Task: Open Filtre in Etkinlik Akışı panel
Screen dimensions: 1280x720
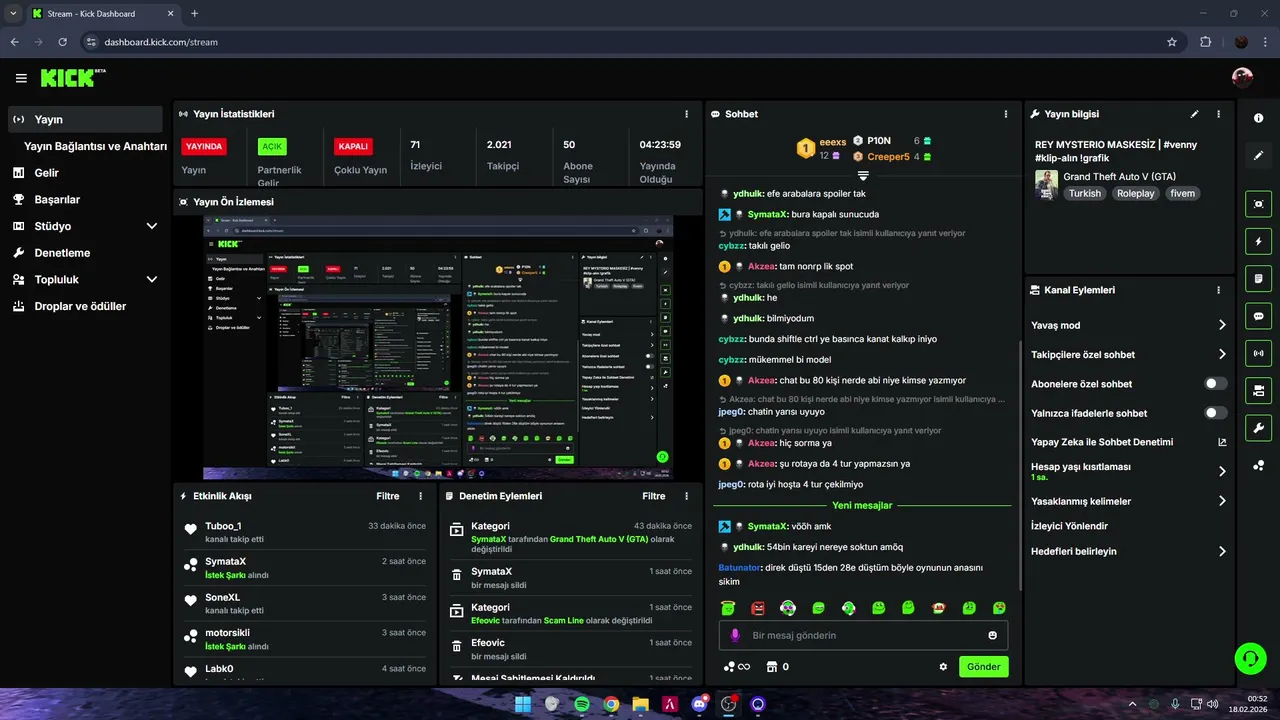Action: coord(387,496)
